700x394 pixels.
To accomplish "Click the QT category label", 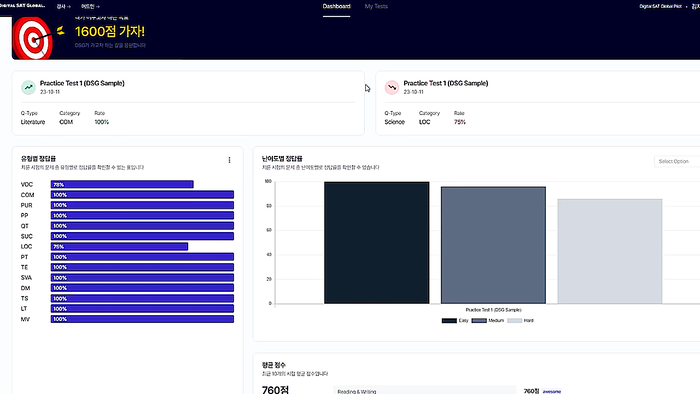I will 25,226.
